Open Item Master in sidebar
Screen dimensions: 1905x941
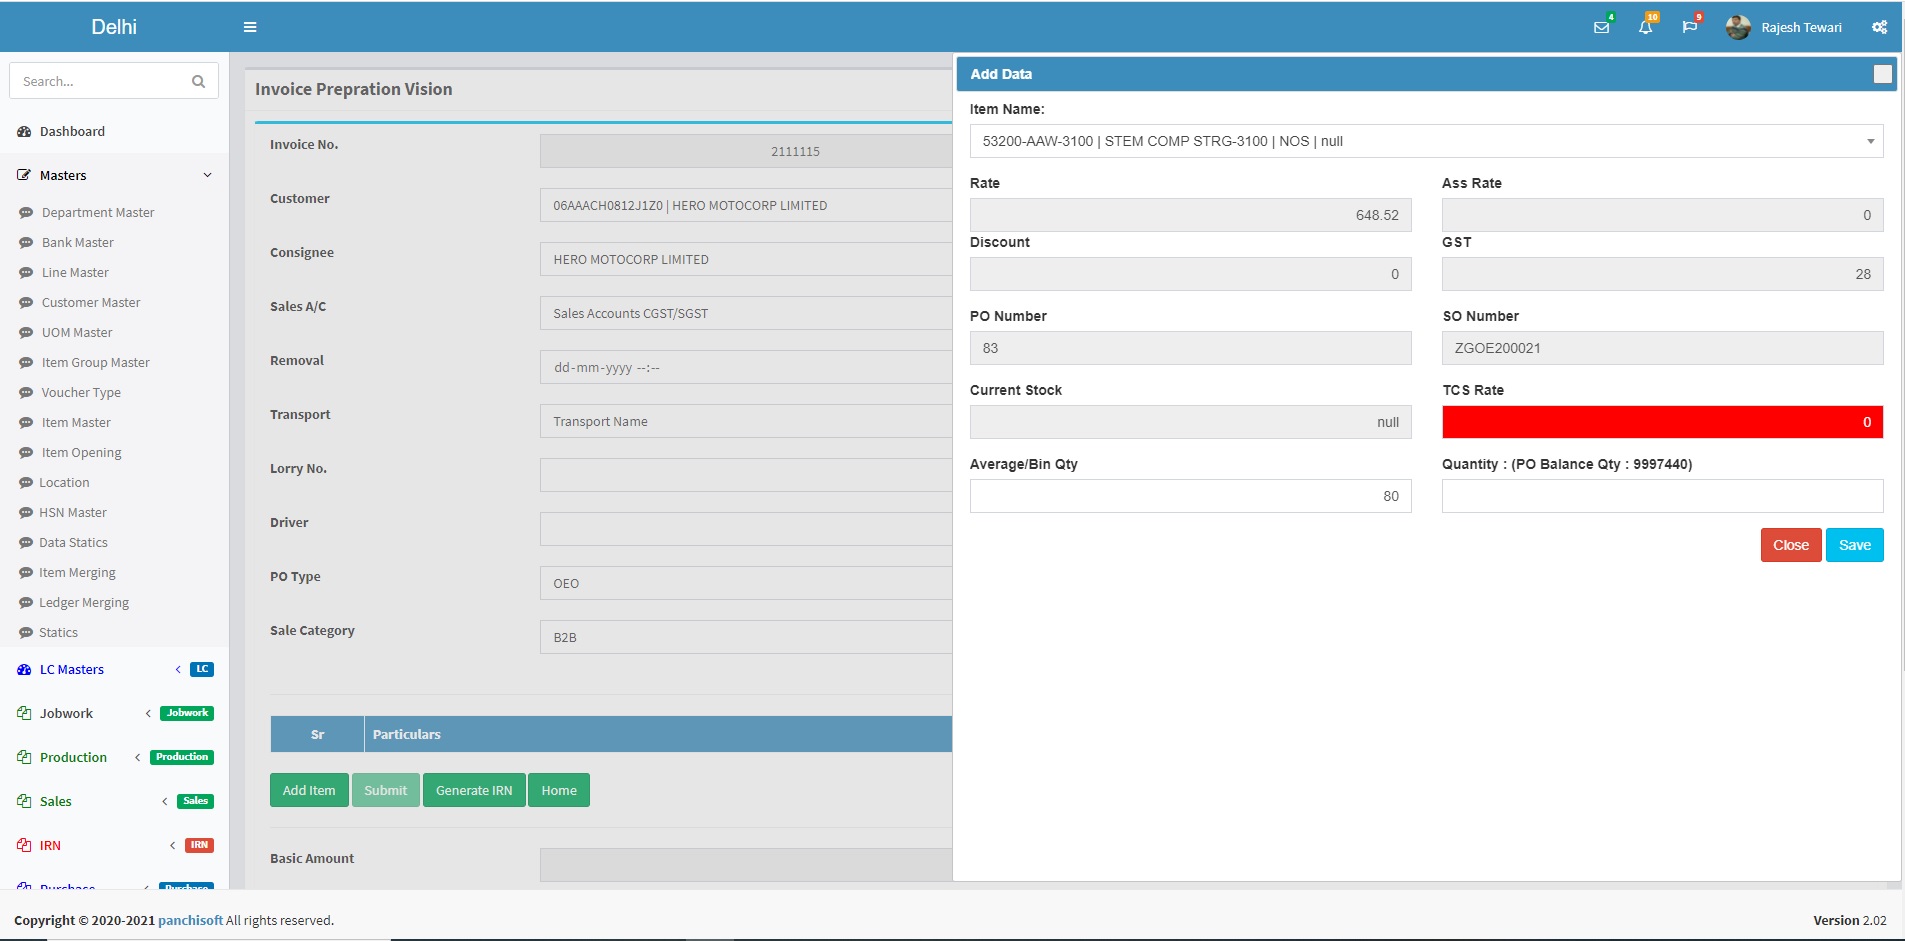pyautogui.click(x=76, y=422)
